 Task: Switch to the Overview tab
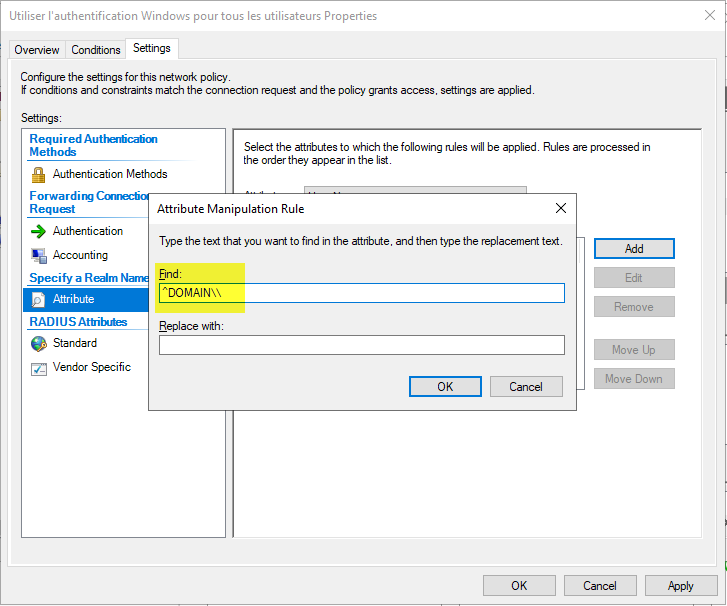coord(37,50)
